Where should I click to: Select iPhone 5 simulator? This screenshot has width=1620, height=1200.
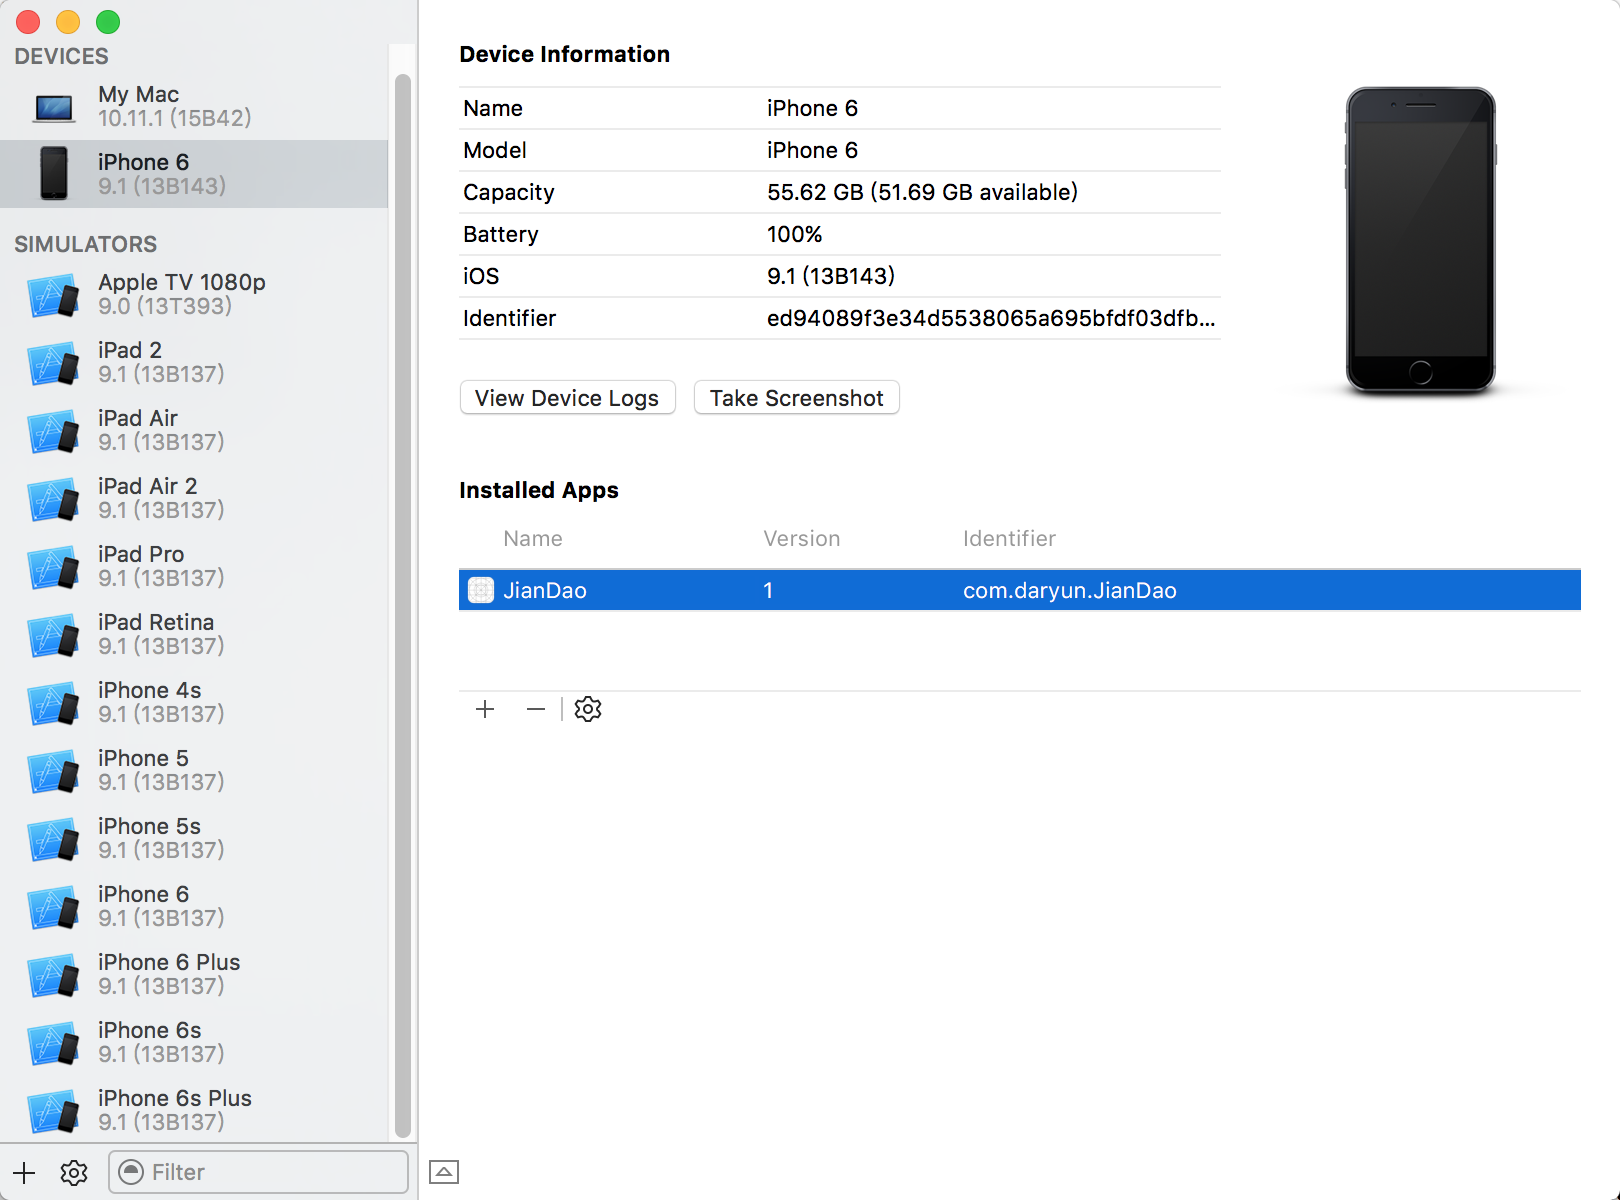[194, 770]
